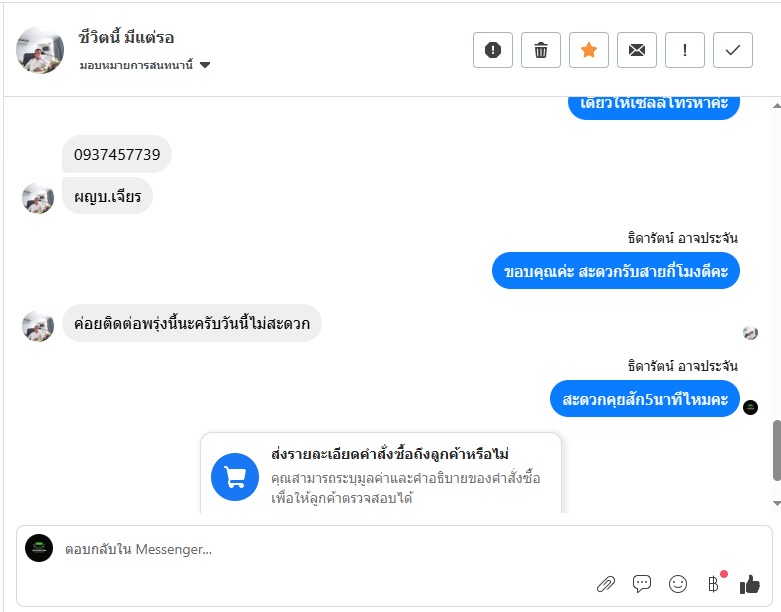781x612 pixels.
Task: Send a thumbs-up like
Action: coord(750,584)
